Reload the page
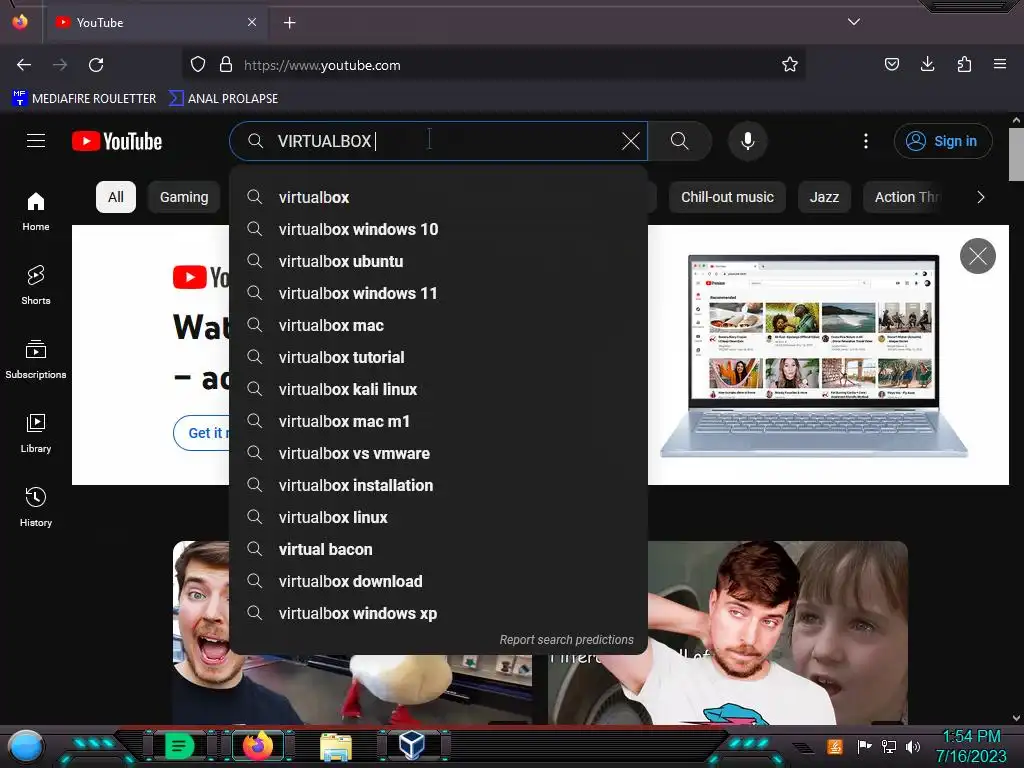The width and height of the screenshot is (1024, 768). coord(96,65)
